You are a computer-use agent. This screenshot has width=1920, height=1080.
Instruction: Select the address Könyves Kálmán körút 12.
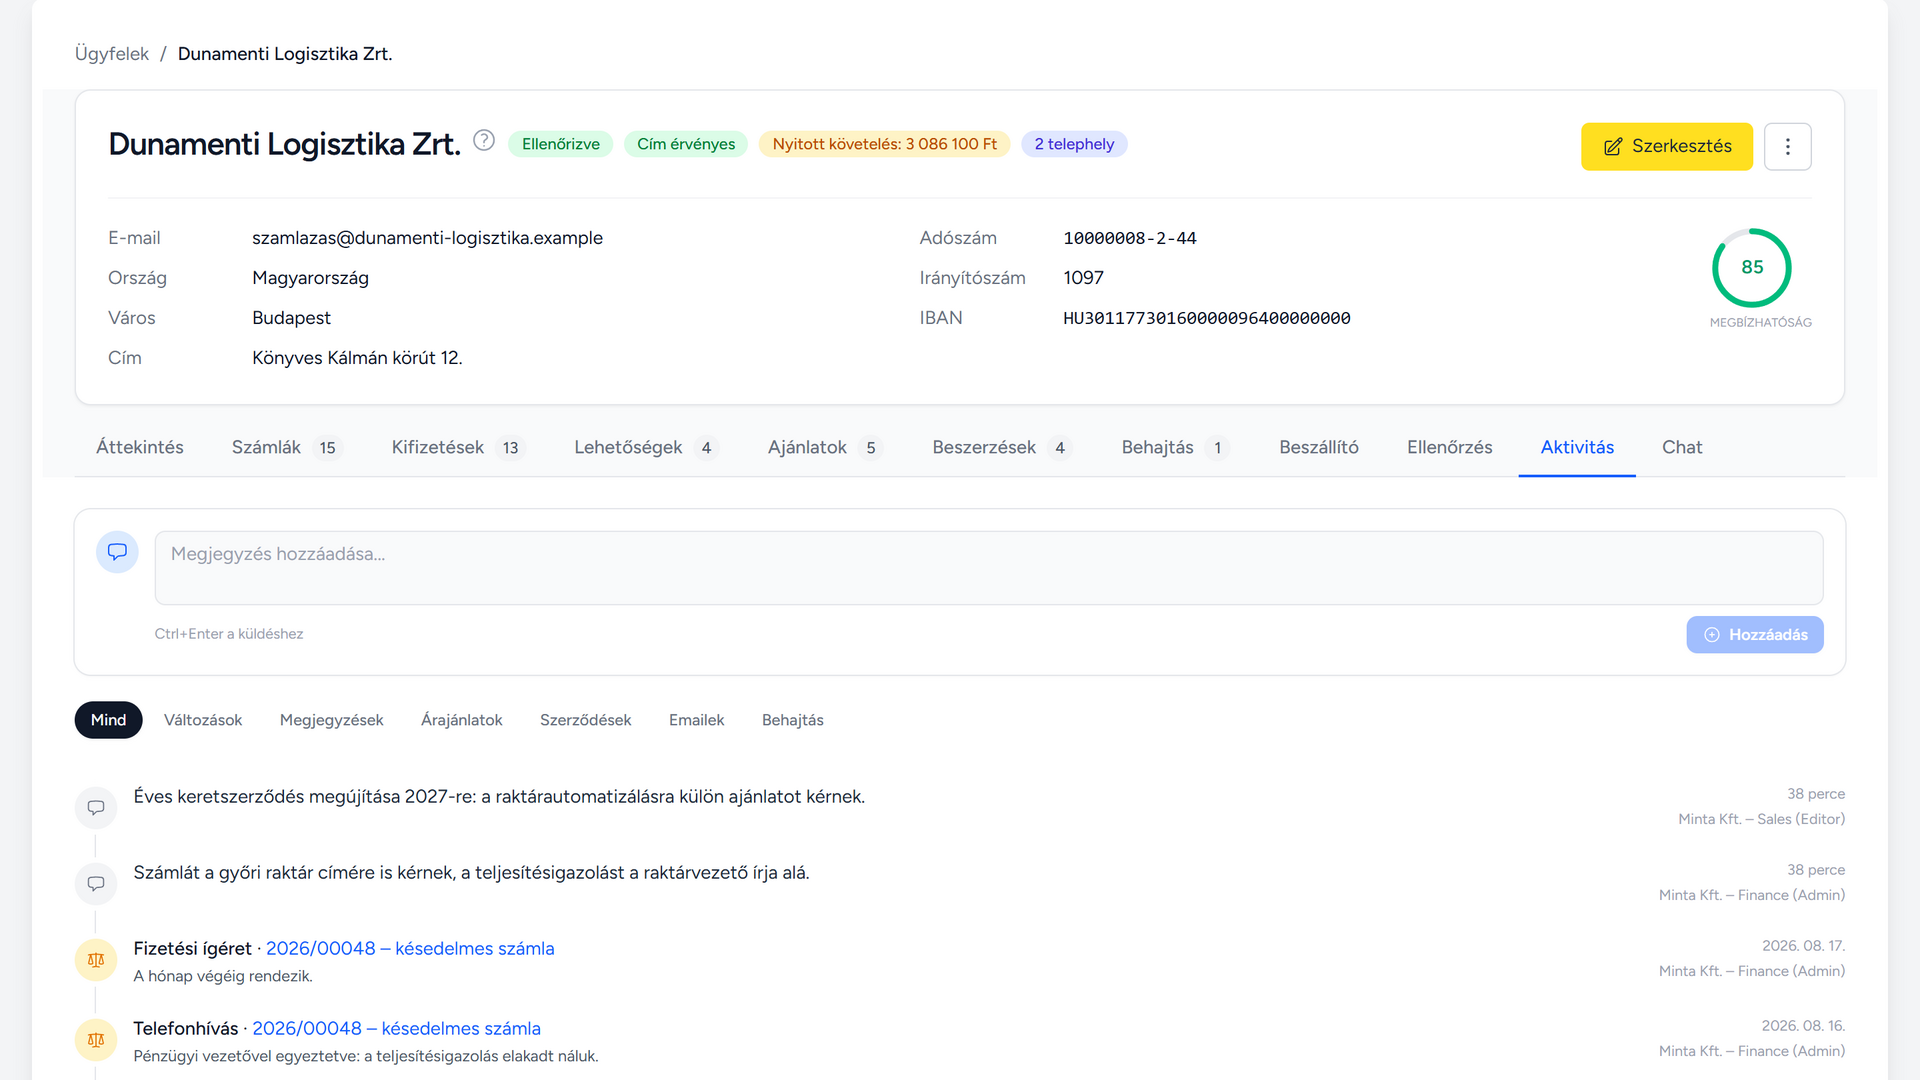click(x=357, y=358)
